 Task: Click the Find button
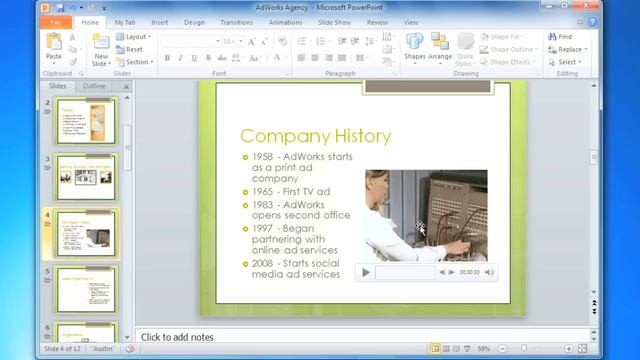coord(560,37)
